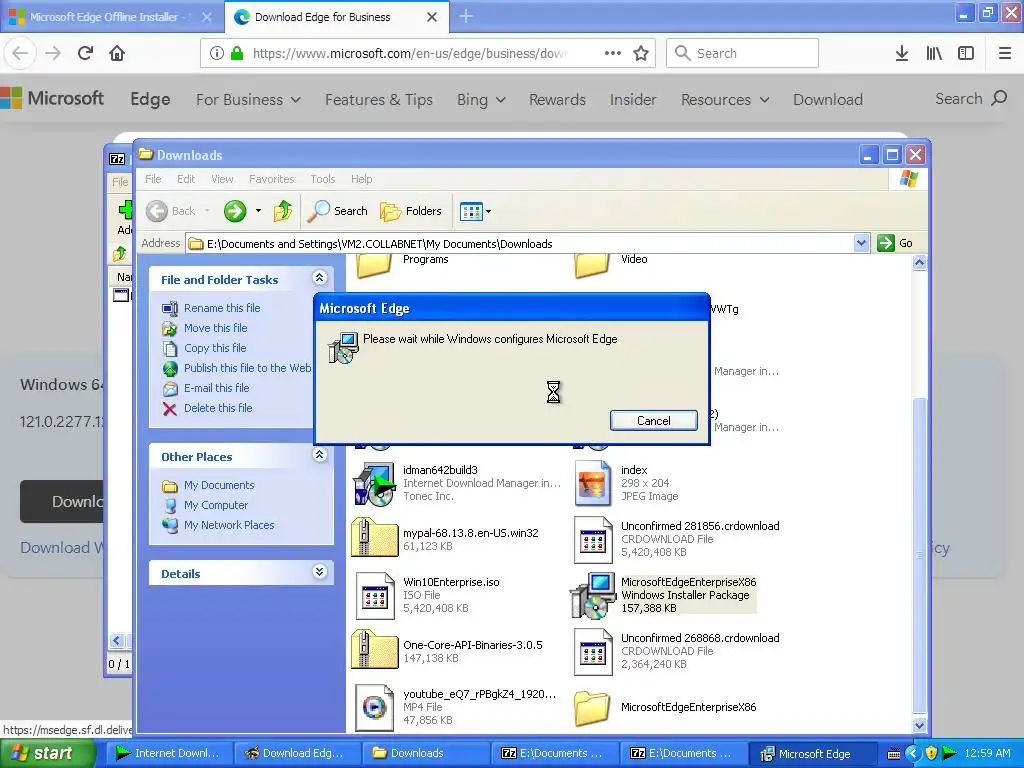The width and height of the screenshot is (1024, 768).
Task: Expand the Resources website menu
Action: pyautogui.click(x=726, y=99)
